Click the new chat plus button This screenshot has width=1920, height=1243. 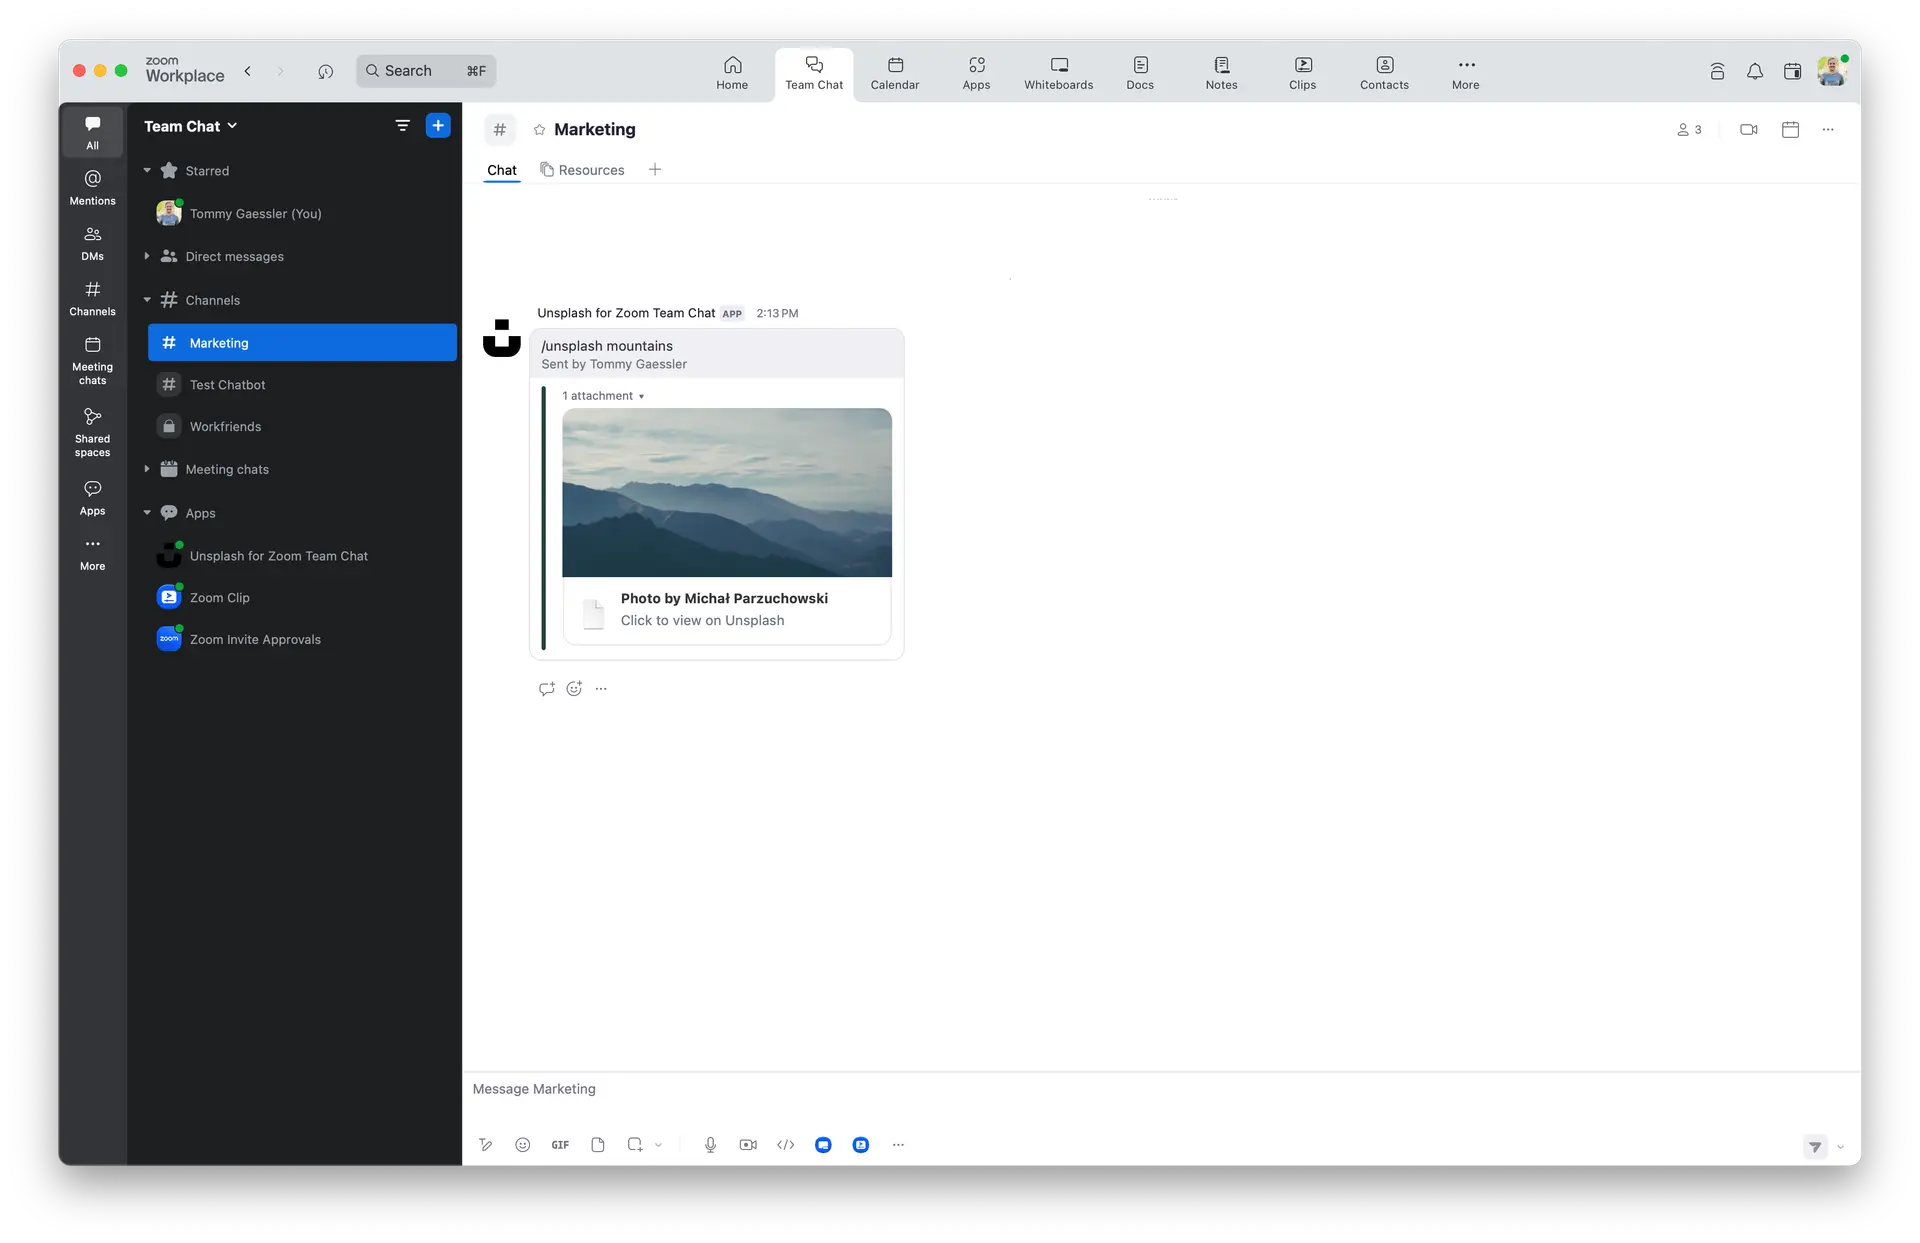438,126
